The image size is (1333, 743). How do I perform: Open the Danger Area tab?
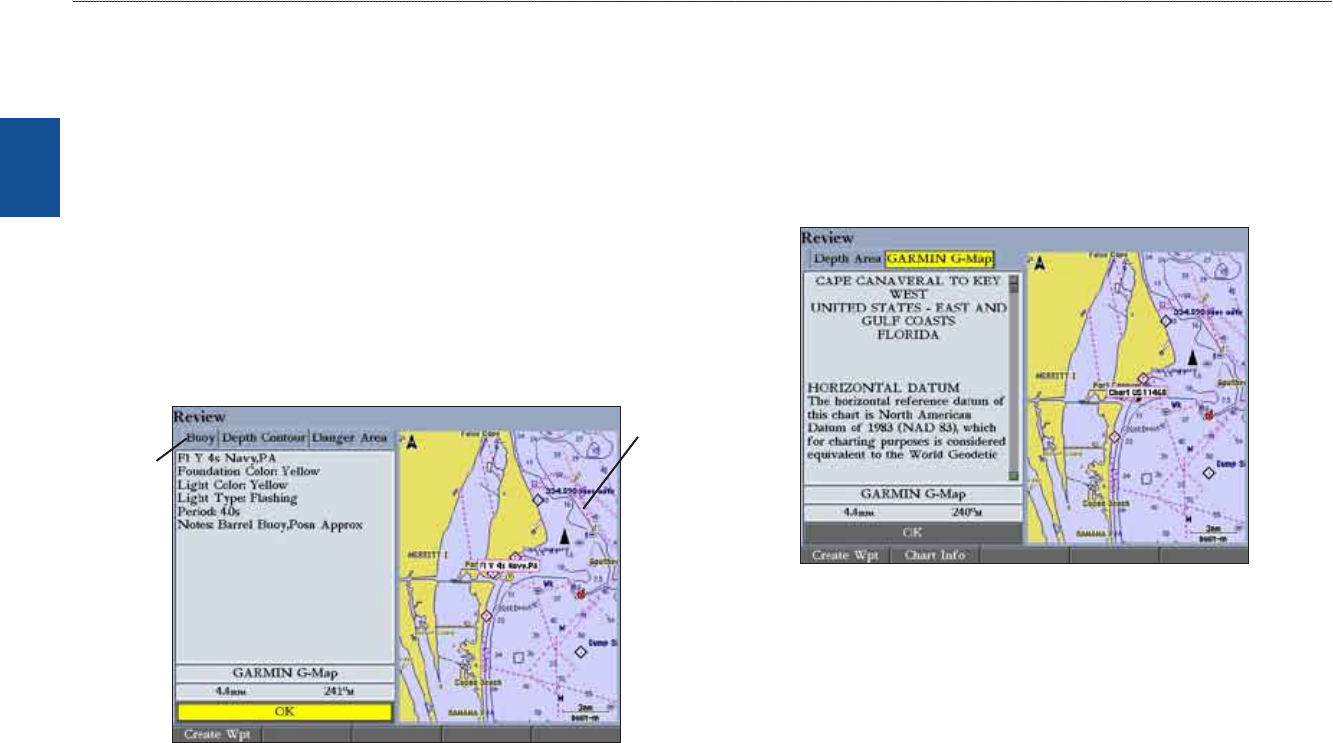click(x=350, y=439)
